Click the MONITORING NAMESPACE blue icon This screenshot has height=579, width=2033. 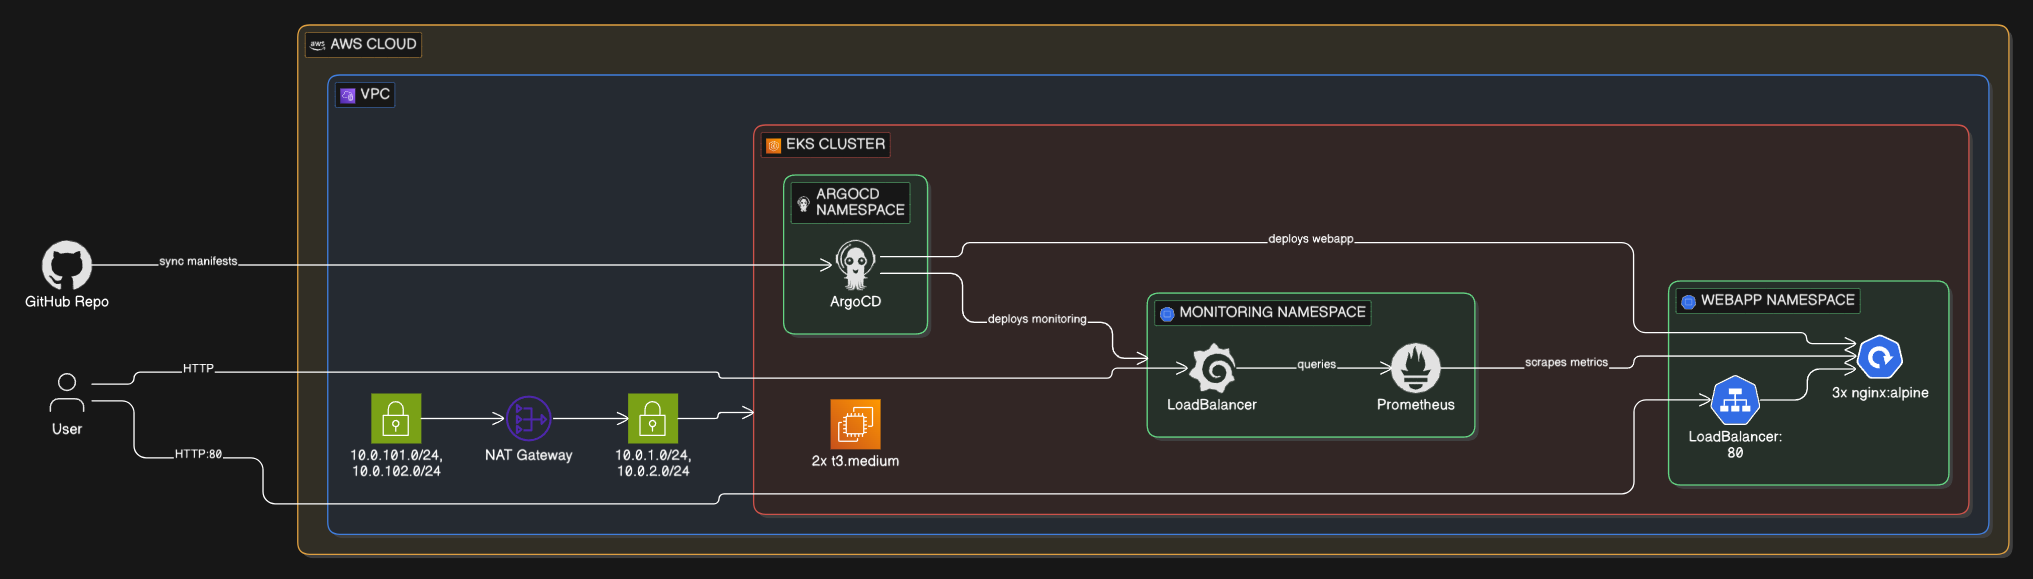tap(1167, 313)
